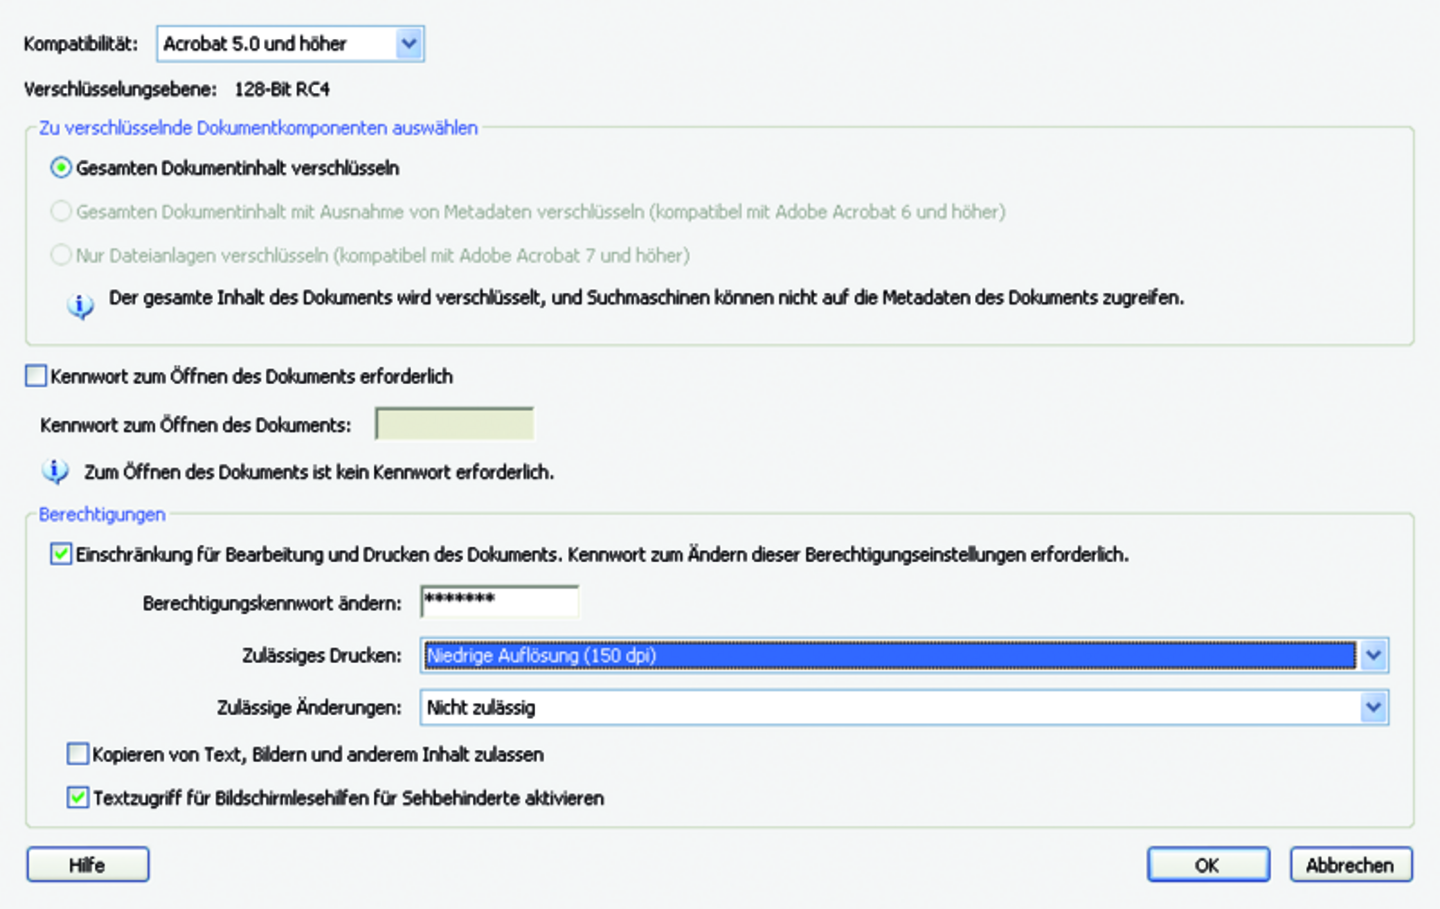Enable Kopieren von Text, Bildern zulassen
The width and height of the screenshot is (1440, 909).
tap(78, 754)
